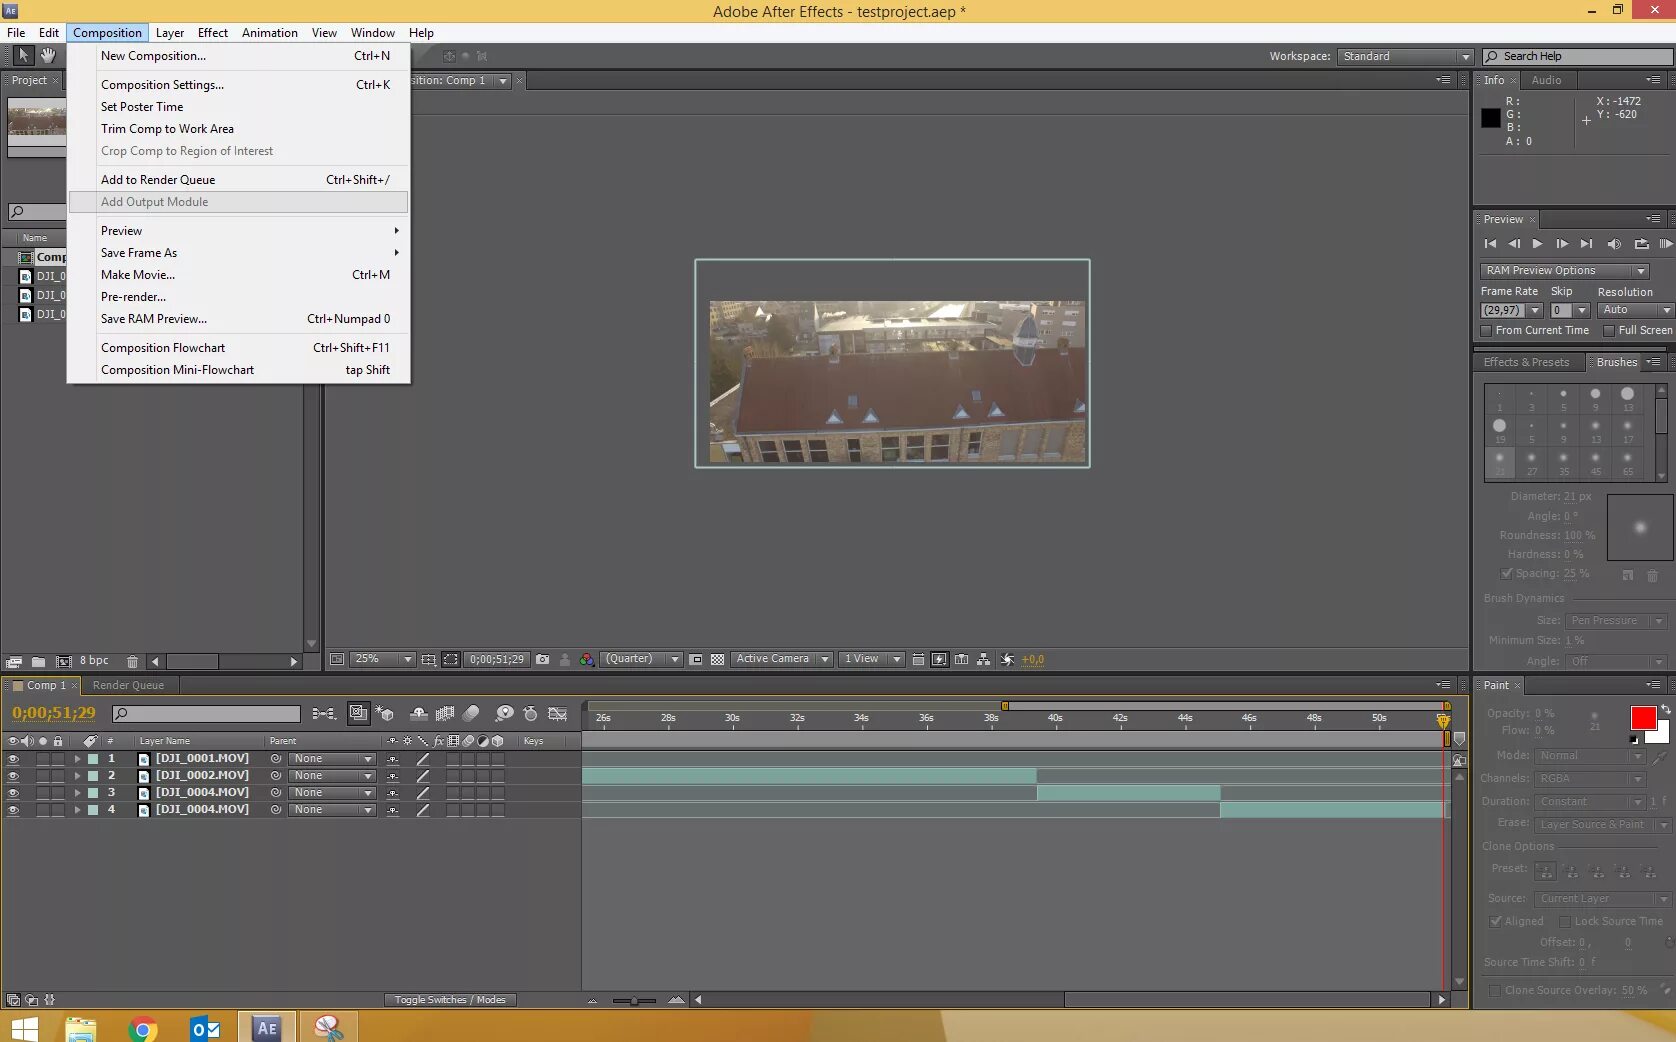Open the Workspace Standard dropdown
Screen dimensions: 1676x1042
coord(1405,57)
